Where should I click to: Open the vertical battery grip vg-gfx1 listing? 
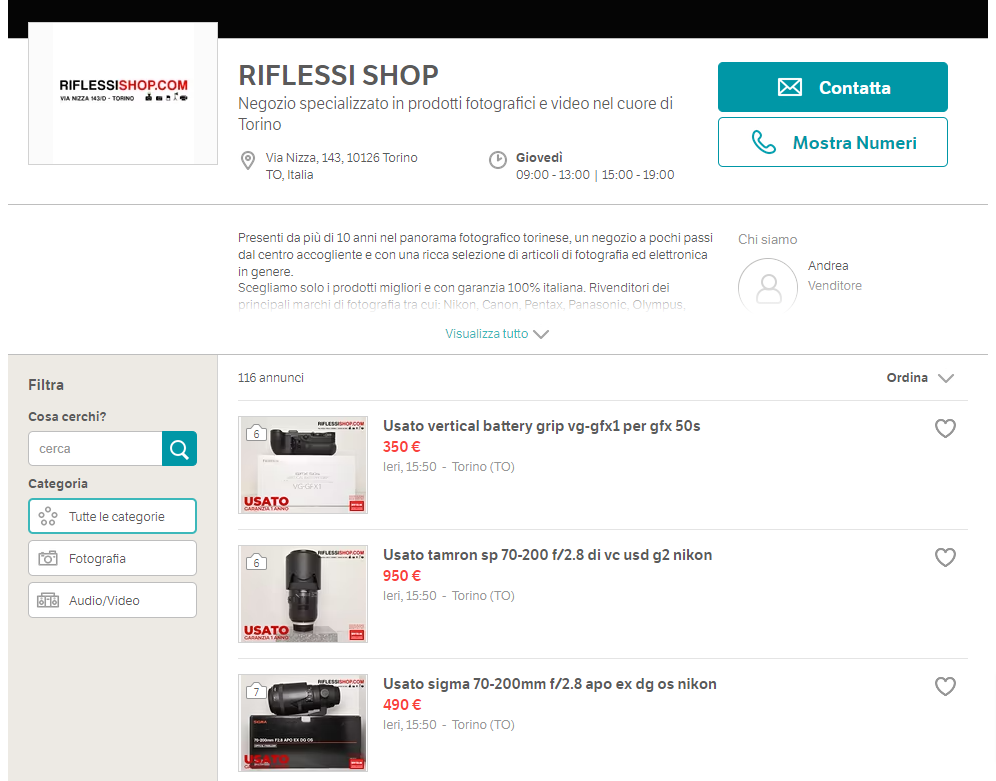[x=541, y=426]
